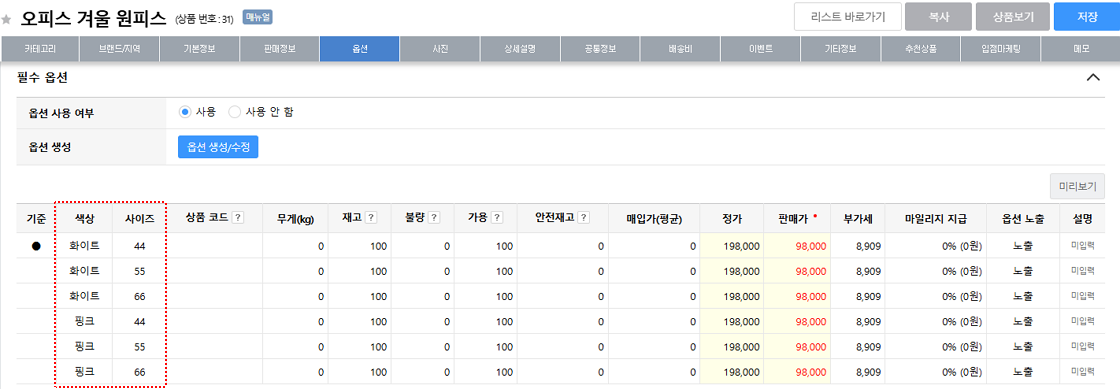Click the 미리보기 button
Screen dimensions: 1120x389
point(1077,186)
